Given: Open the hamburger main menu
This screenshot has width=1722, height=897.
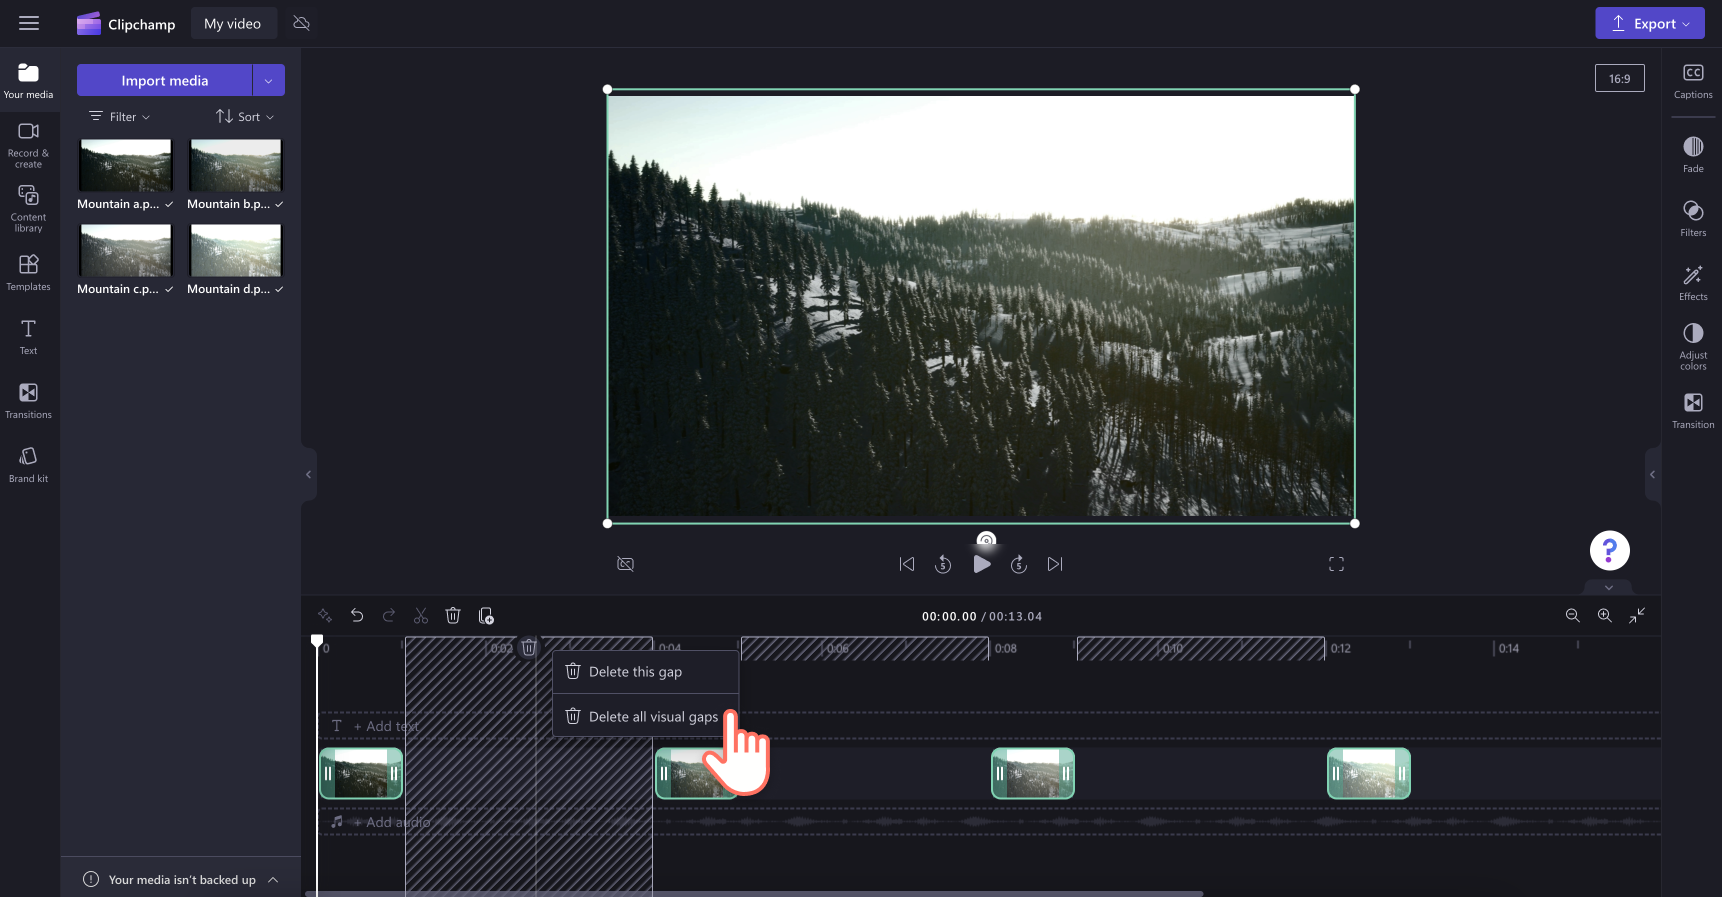Looking at the screenshot, I should [29, 23].
